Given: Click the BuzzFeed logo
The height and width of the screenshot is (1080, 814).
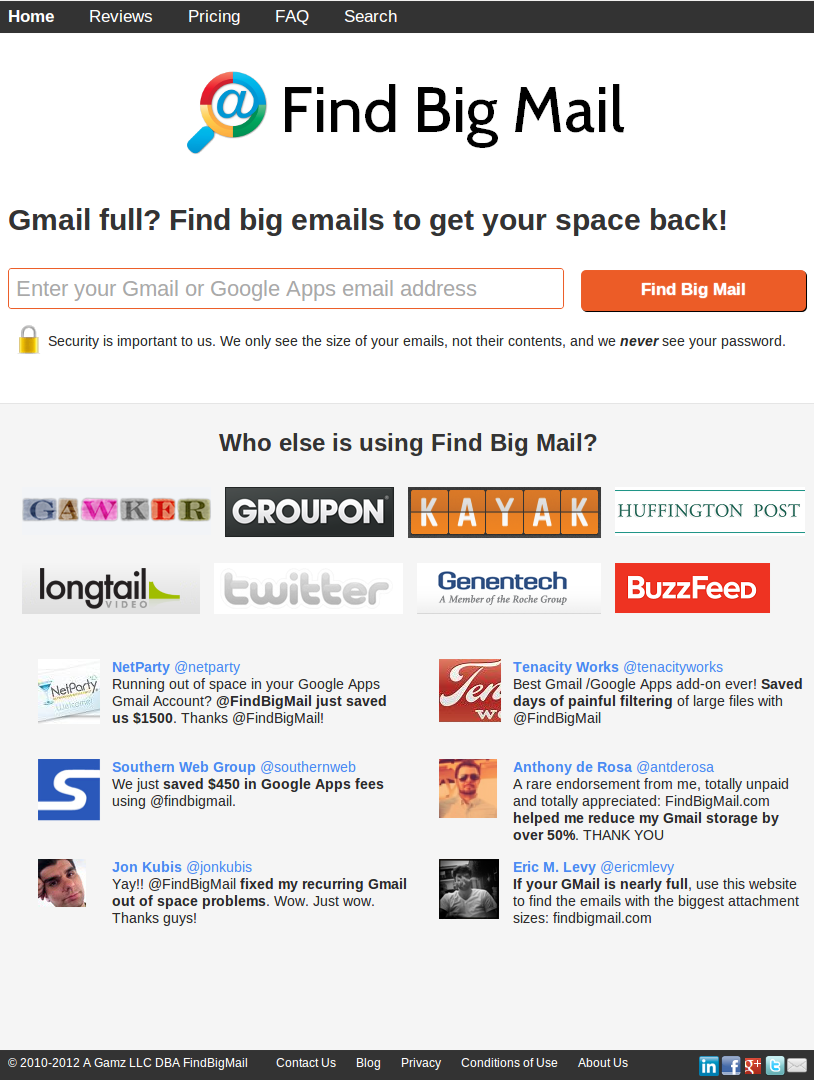Looking at the screenshot, I should point(692,588).
